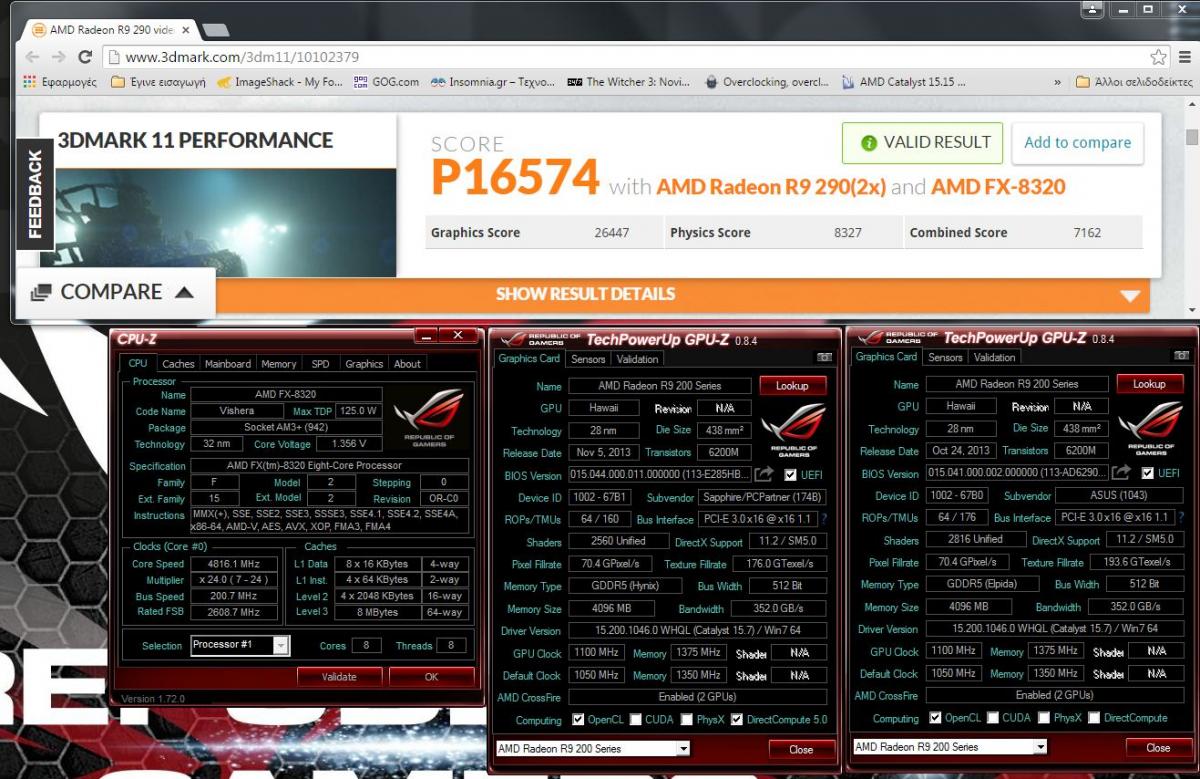Open the About tab in CPU-Z
The width and height of the screenshot is (1200, 779).
tap(407, 364)
